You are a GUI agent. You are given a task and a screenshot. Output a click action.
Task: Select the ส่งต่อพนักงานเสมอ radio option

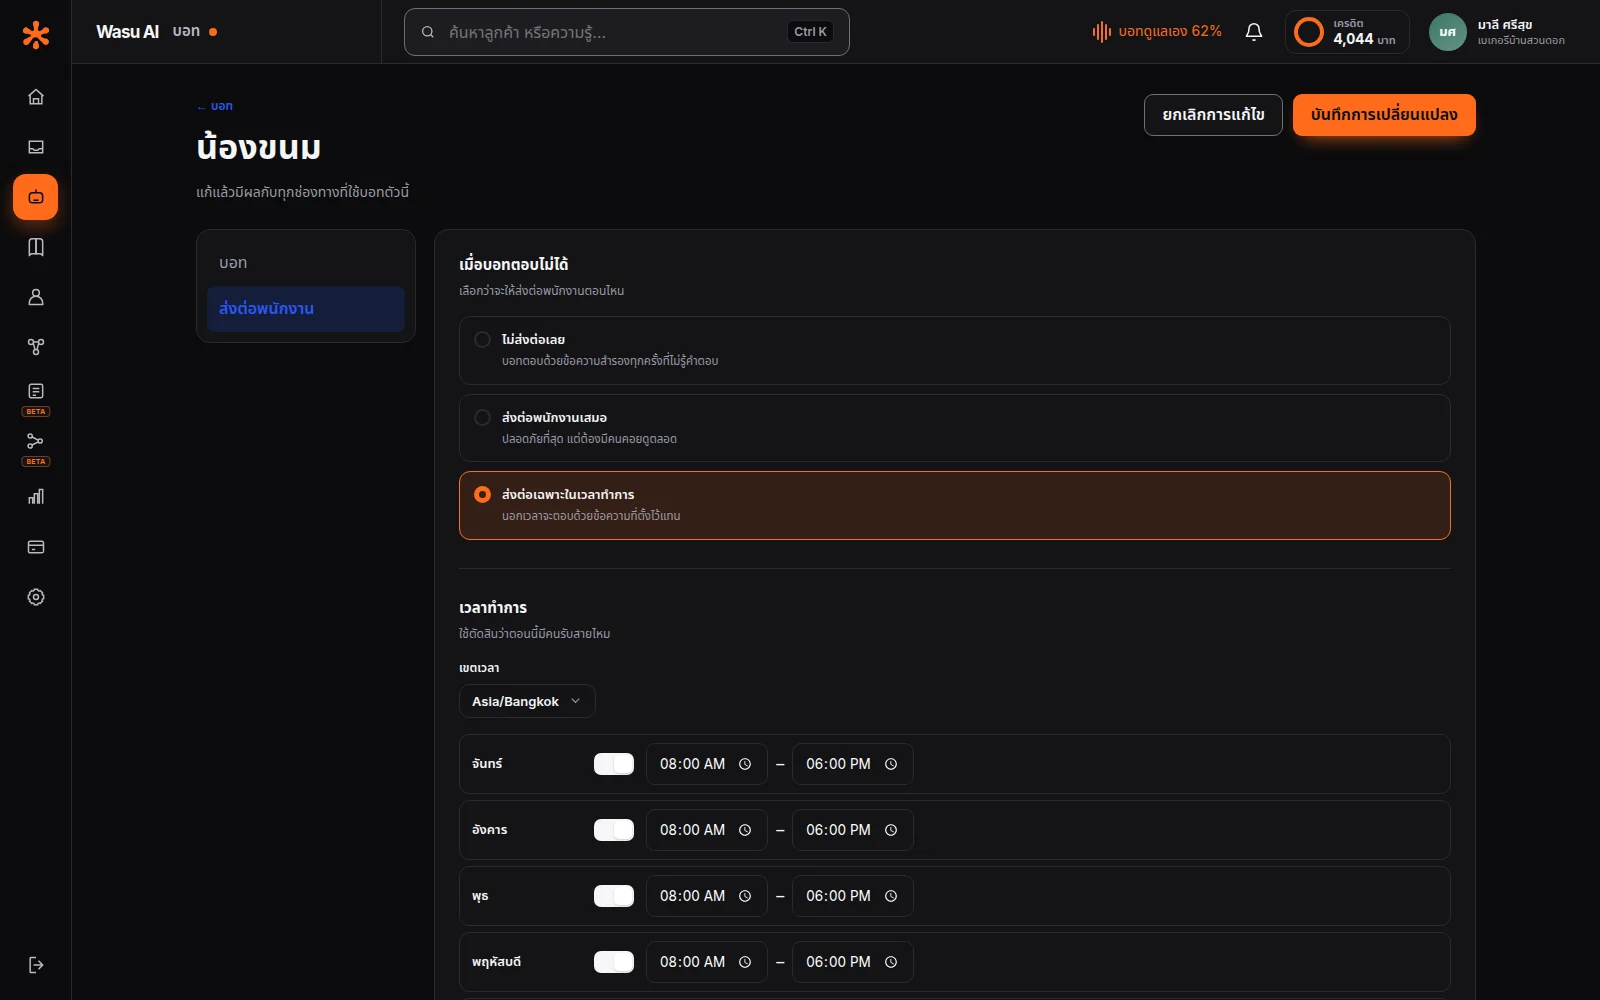pos(954,428)
